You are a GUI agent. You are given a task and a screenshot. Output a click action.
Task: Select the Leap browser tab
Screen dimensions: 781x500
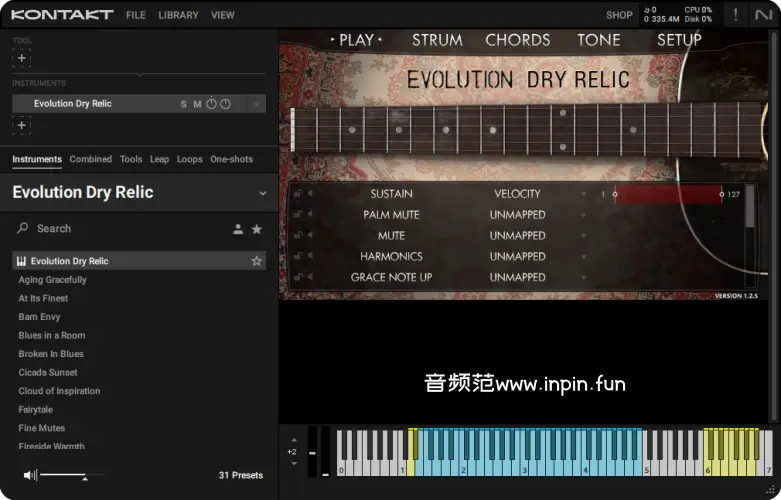point(159,159)
